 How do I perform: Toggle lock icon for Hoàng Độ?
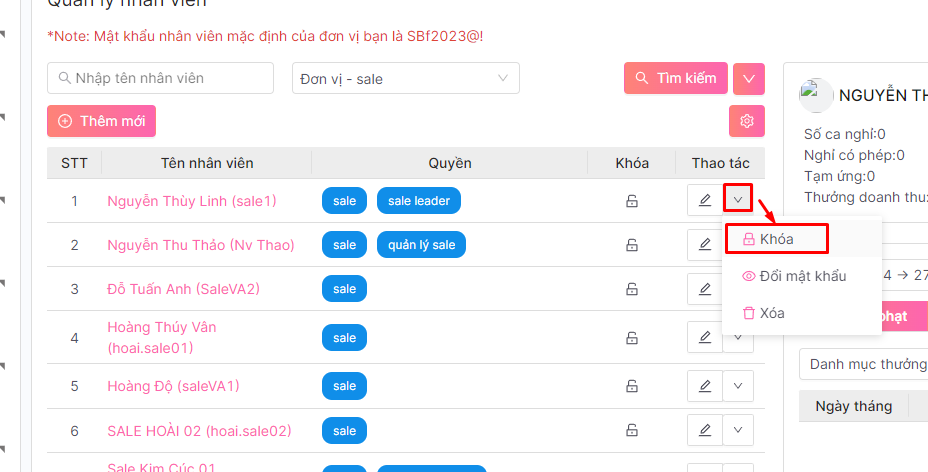[632, 386]
